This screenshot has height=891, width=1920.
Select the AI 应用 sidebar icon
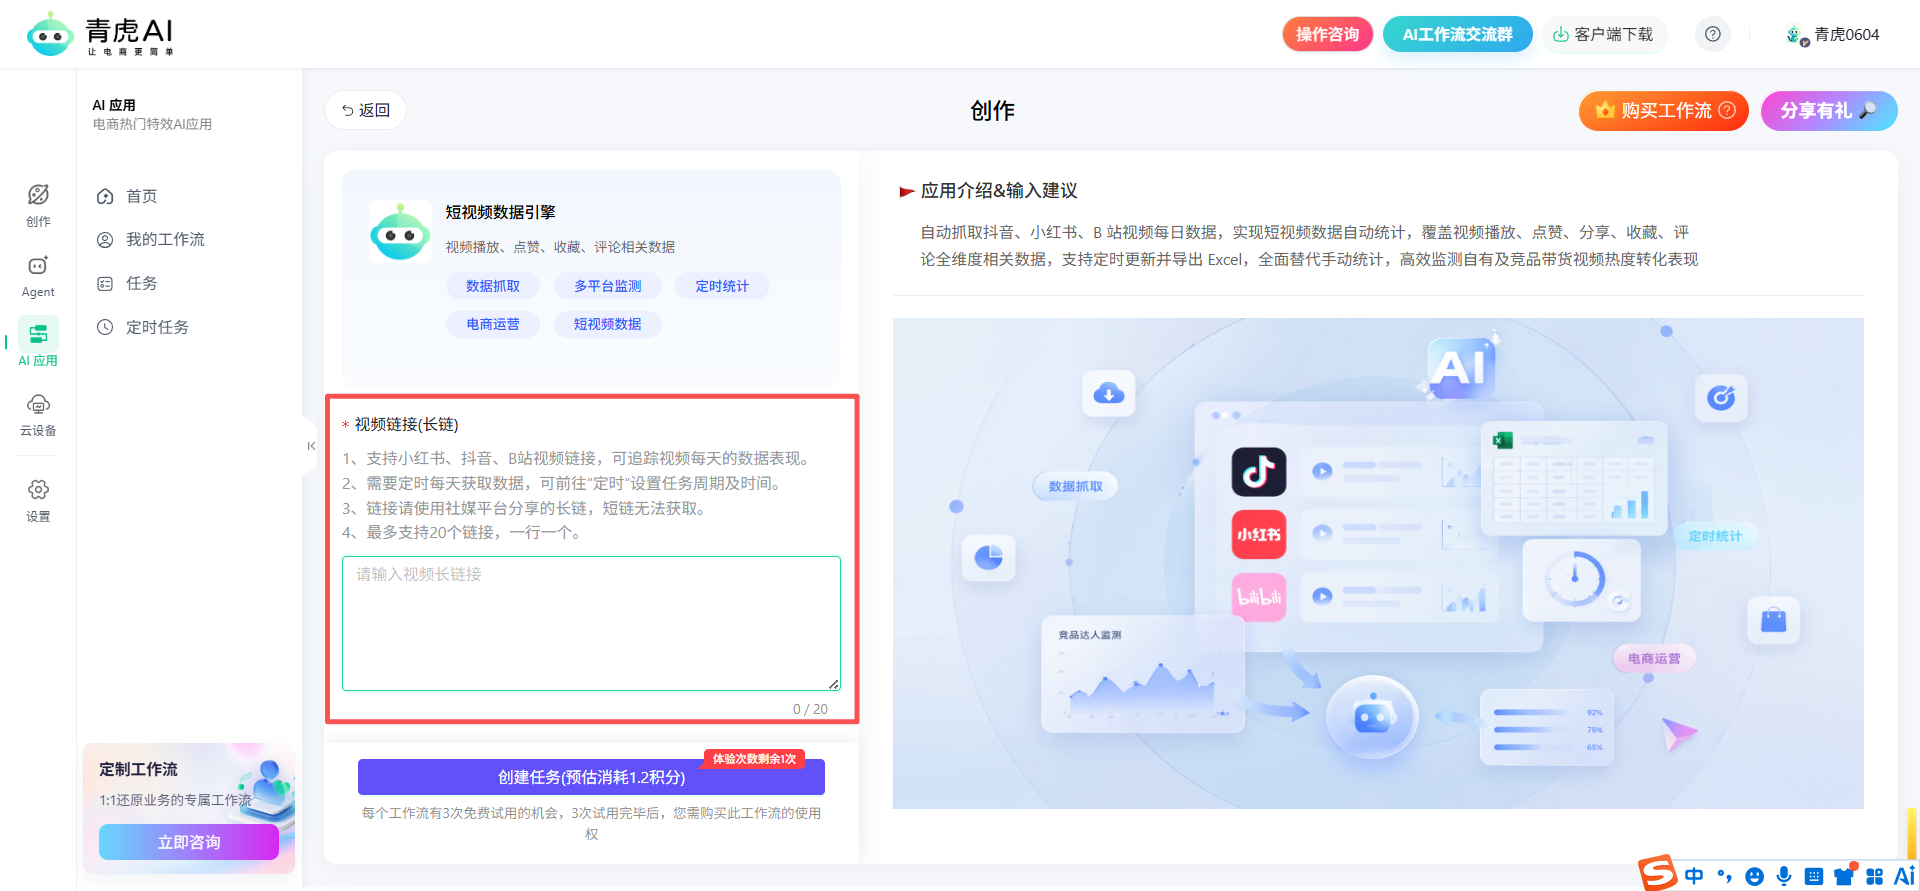click(x=38, y=343)
